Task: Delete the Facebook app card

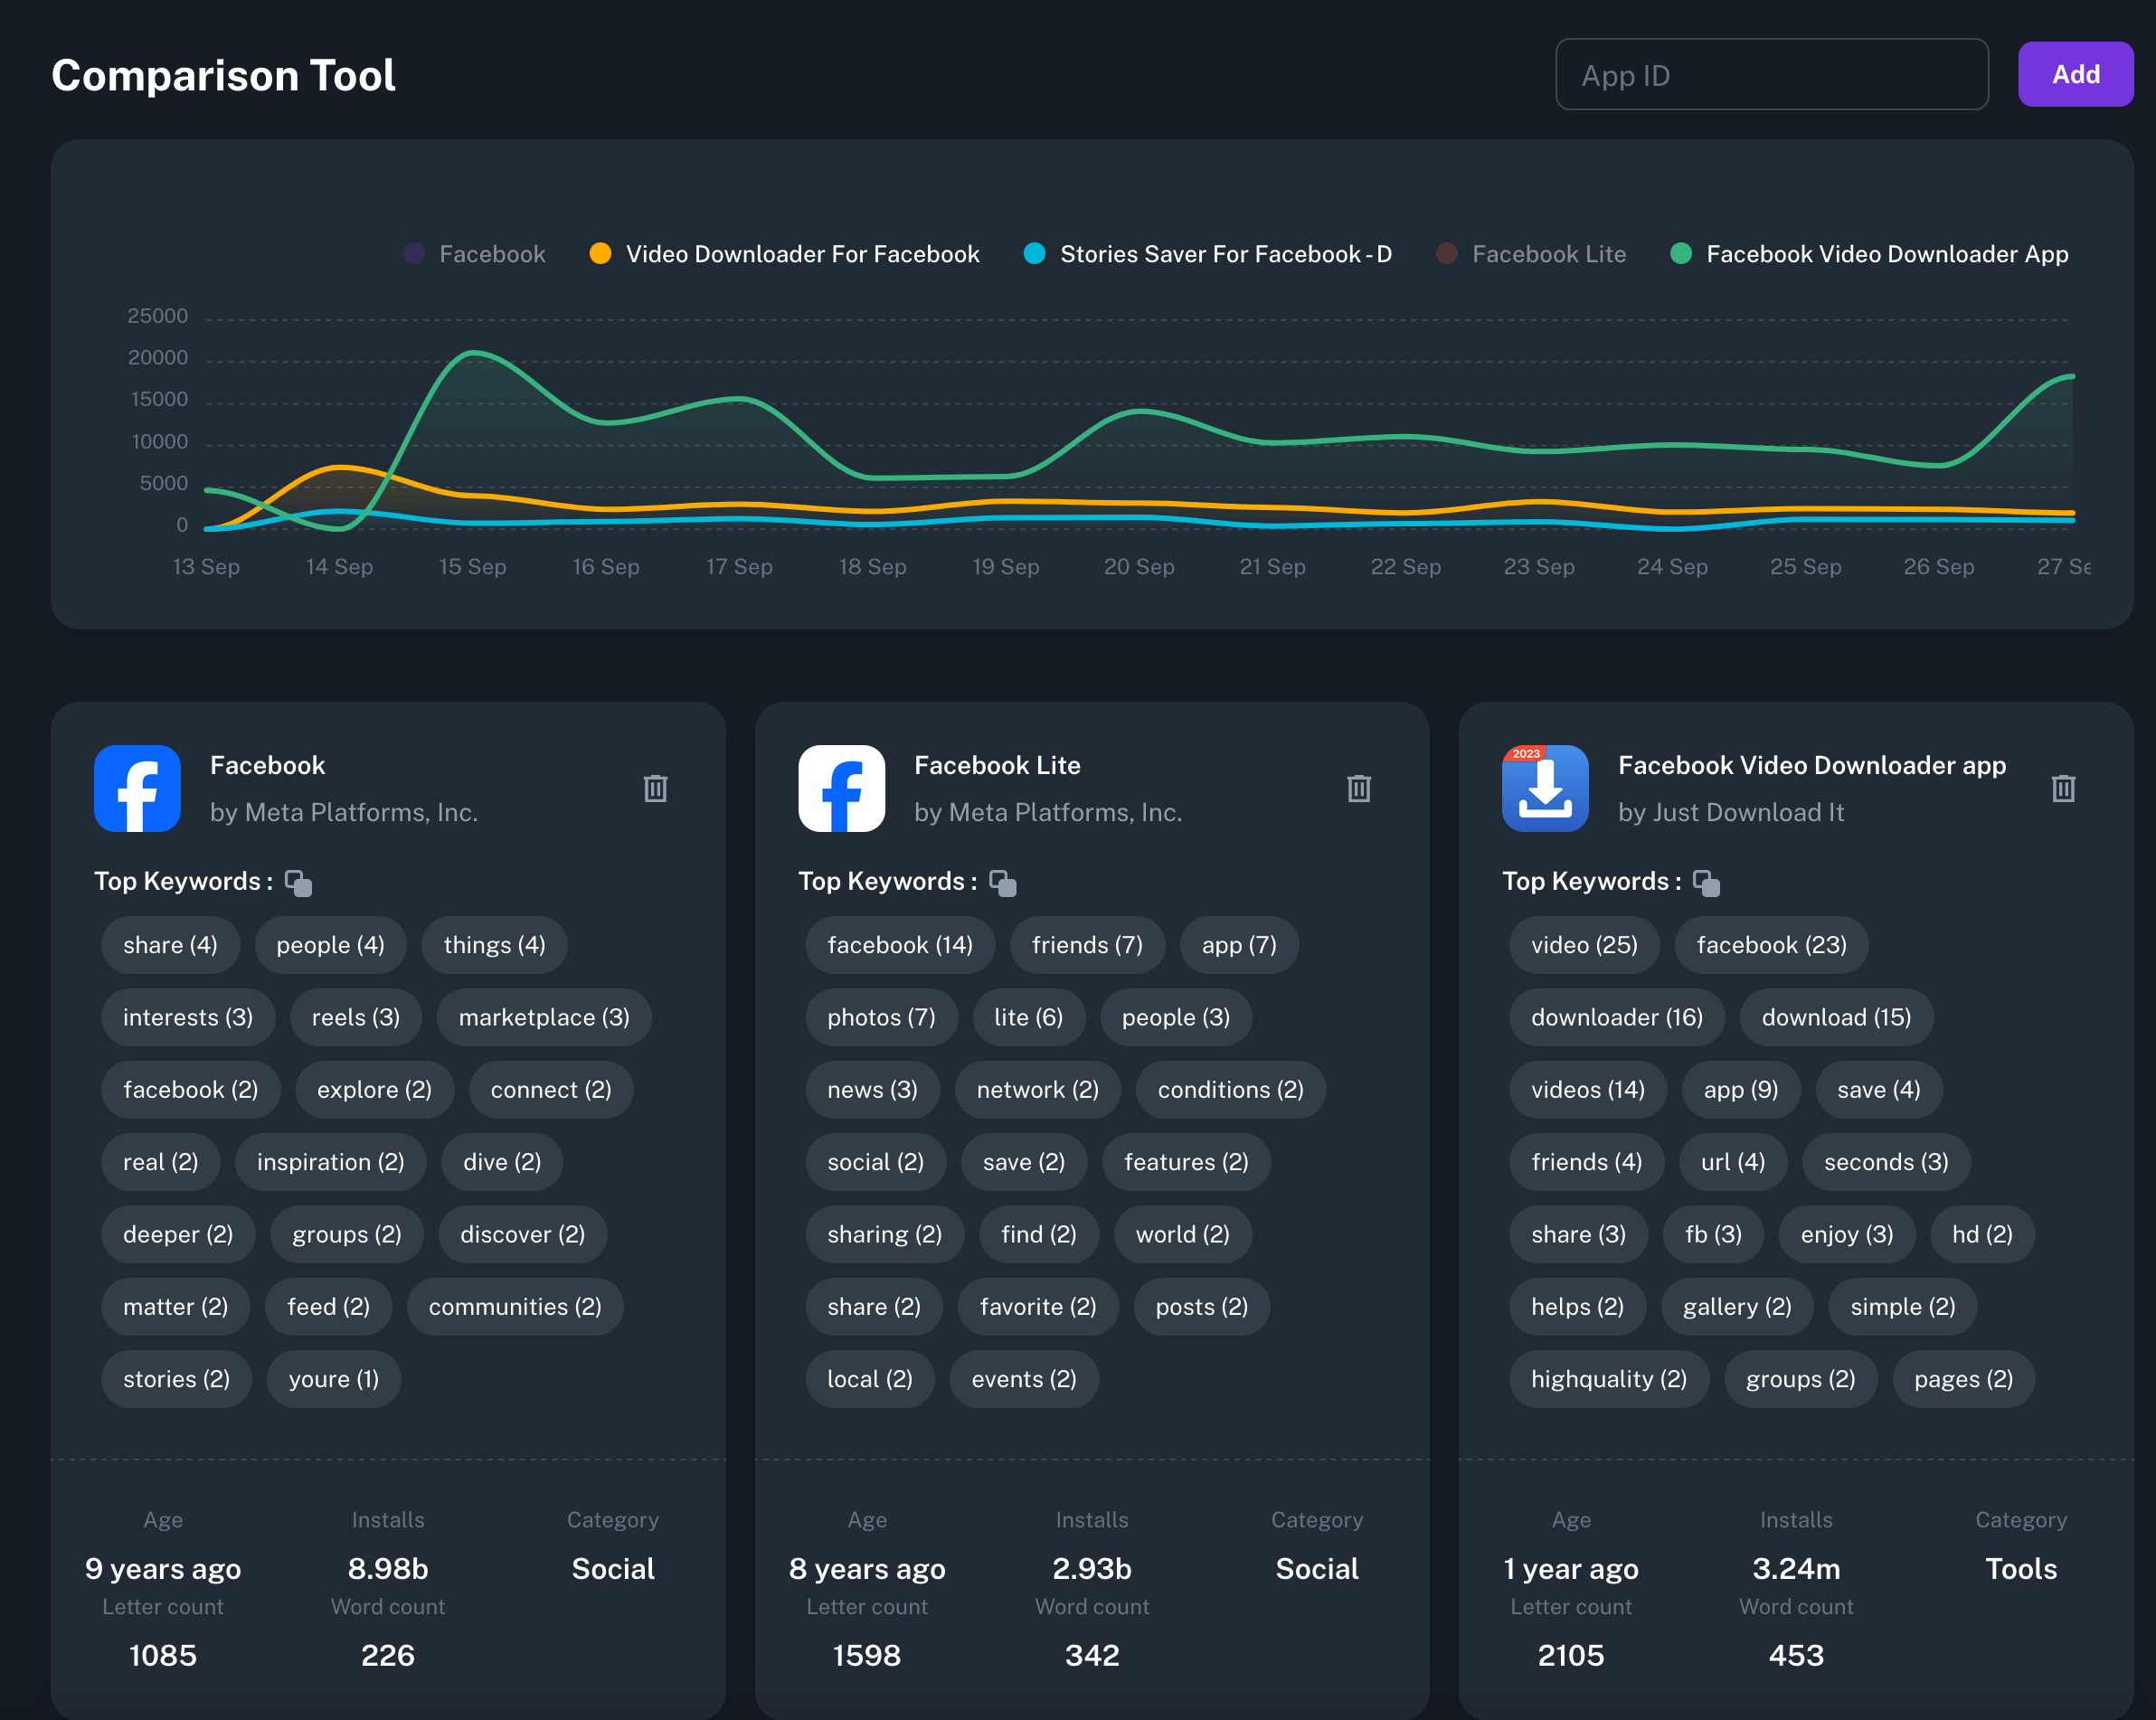Action: [x=655, y=788]
